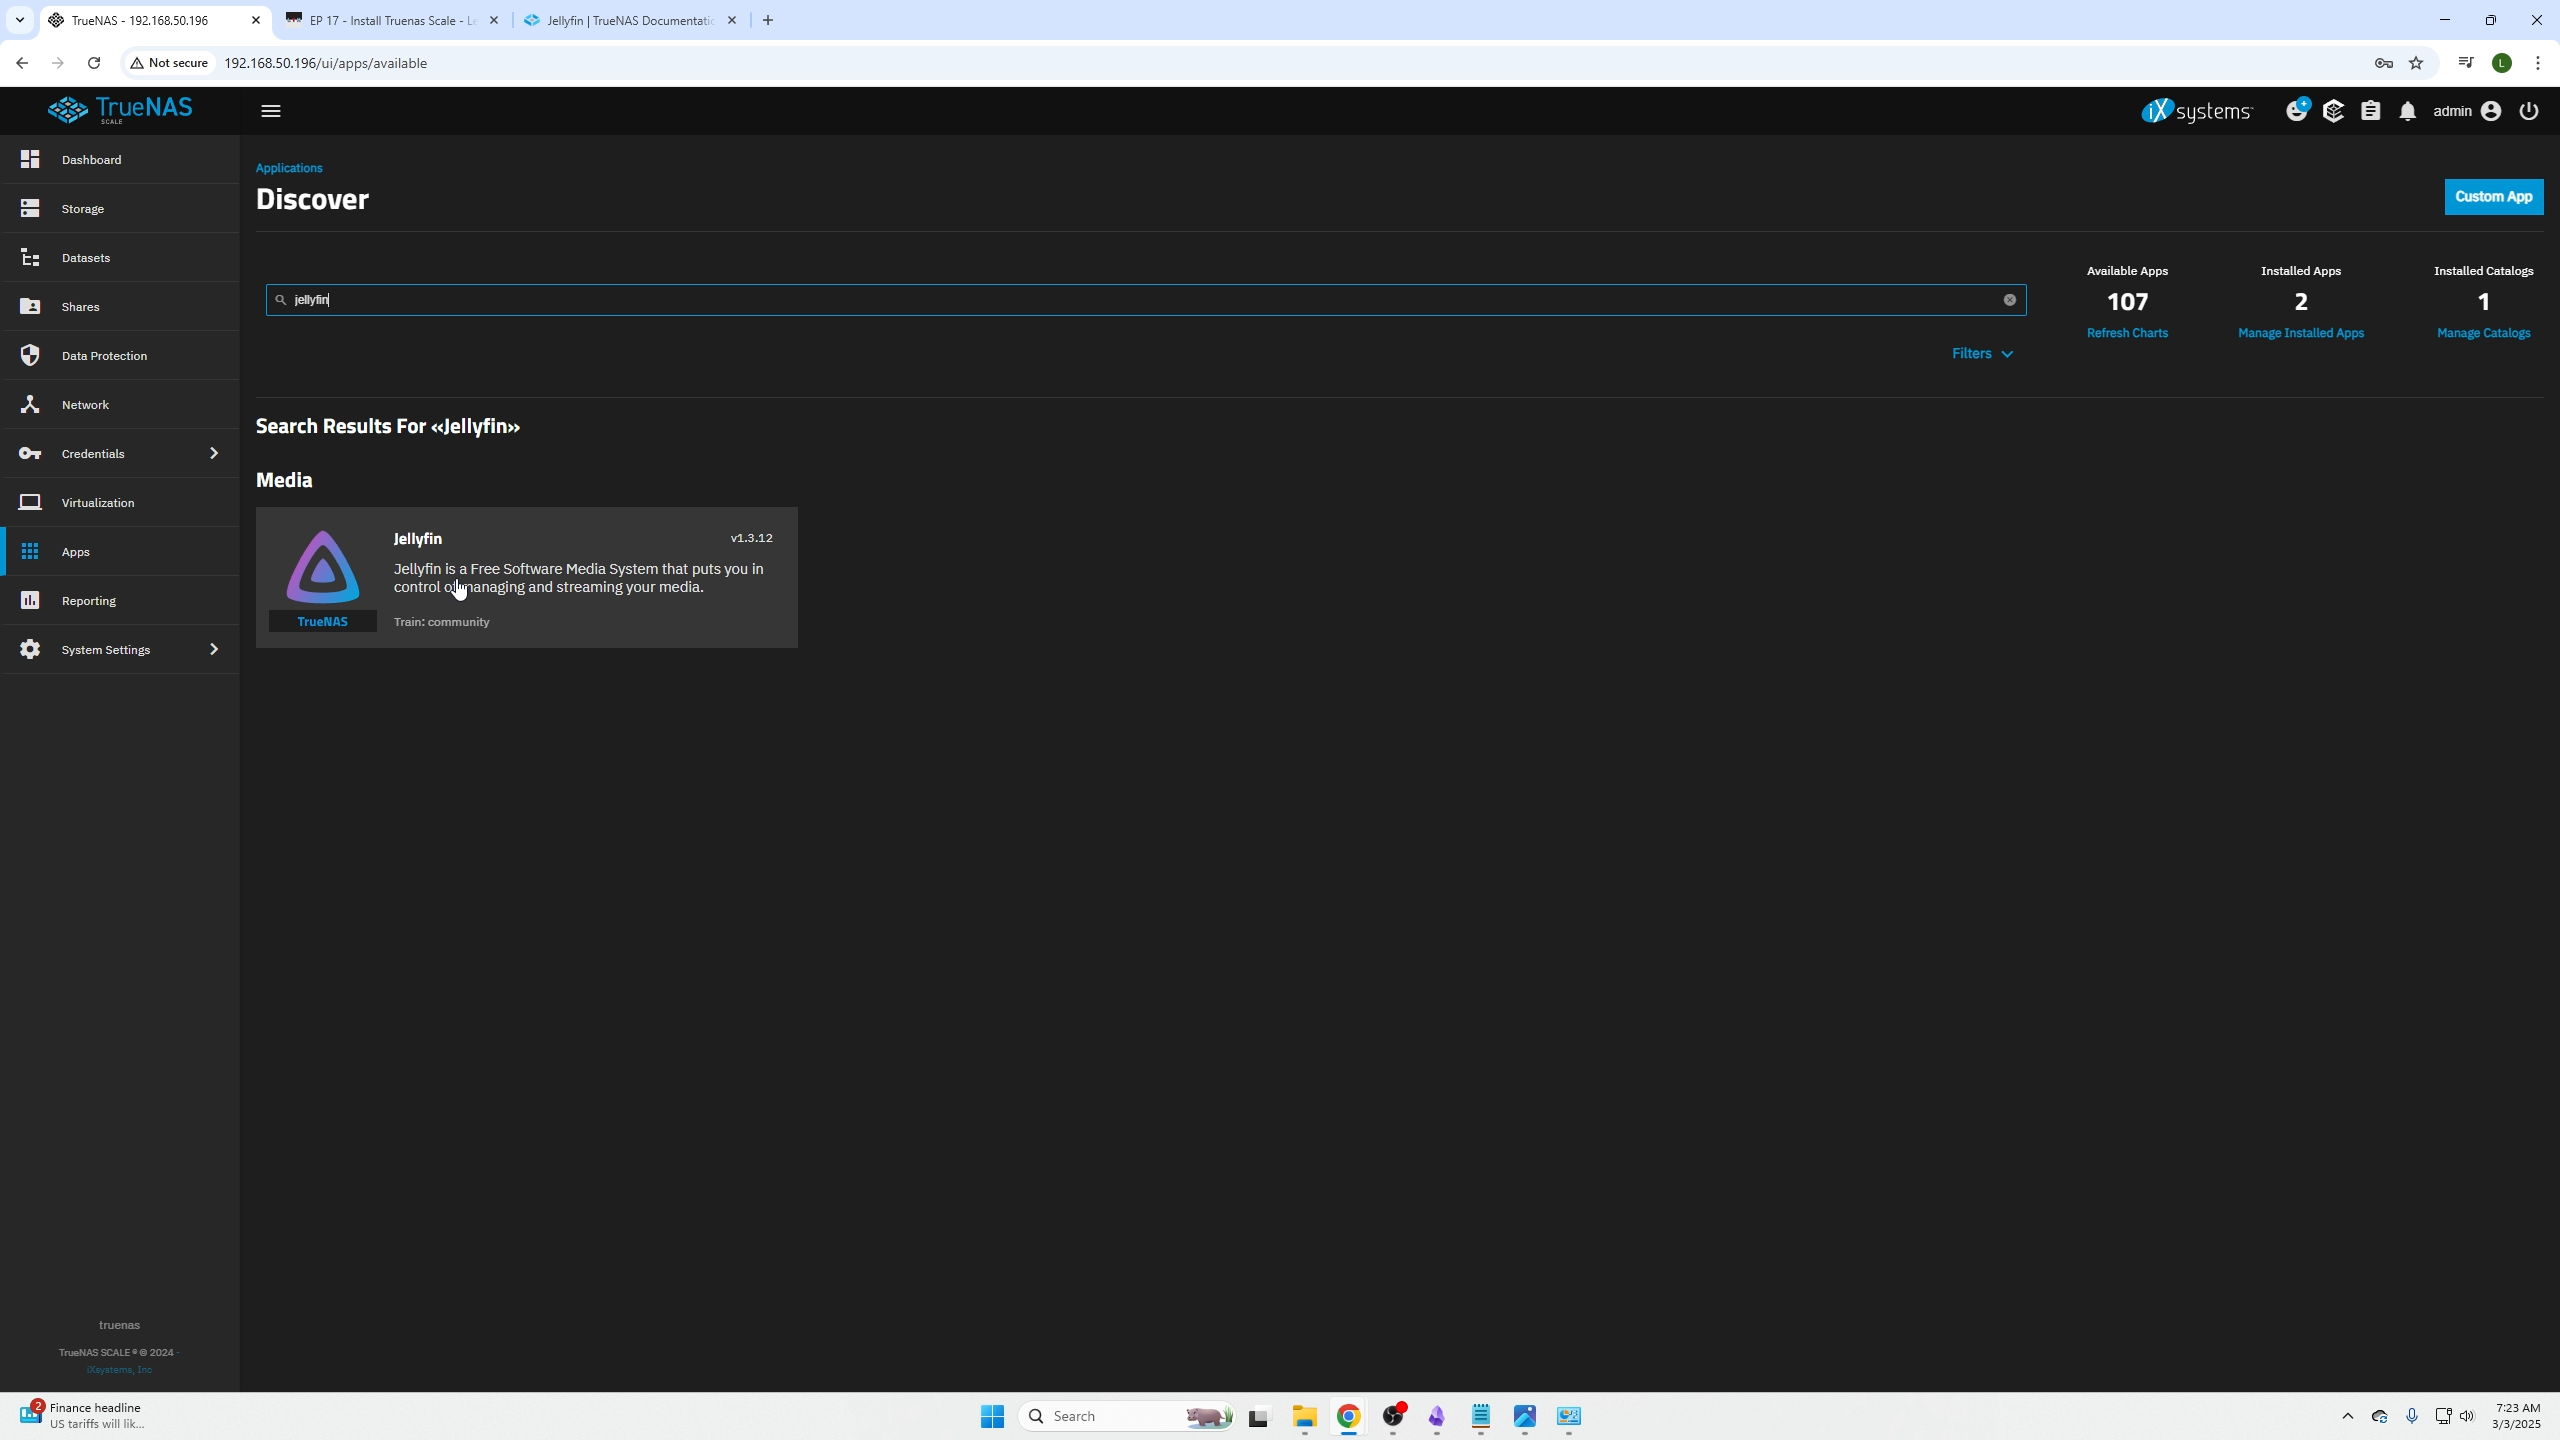Click the Custom App button
Image resolution: width=2560 pixels, height=1440 pixels.
pyautogui.click(x=2494, y=197)
